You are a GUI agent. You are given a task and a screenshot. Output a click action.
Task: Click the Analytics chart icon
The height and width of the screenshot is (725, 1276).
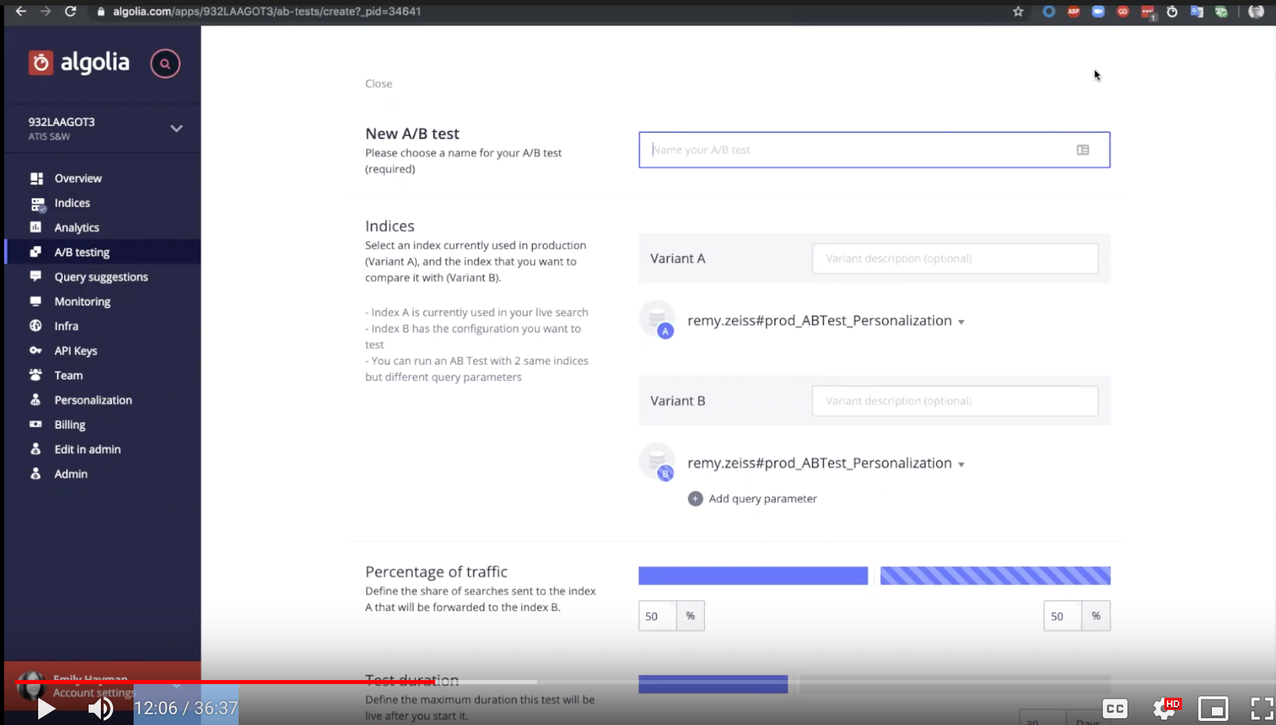pyautogui.click(x=36, y=227)
